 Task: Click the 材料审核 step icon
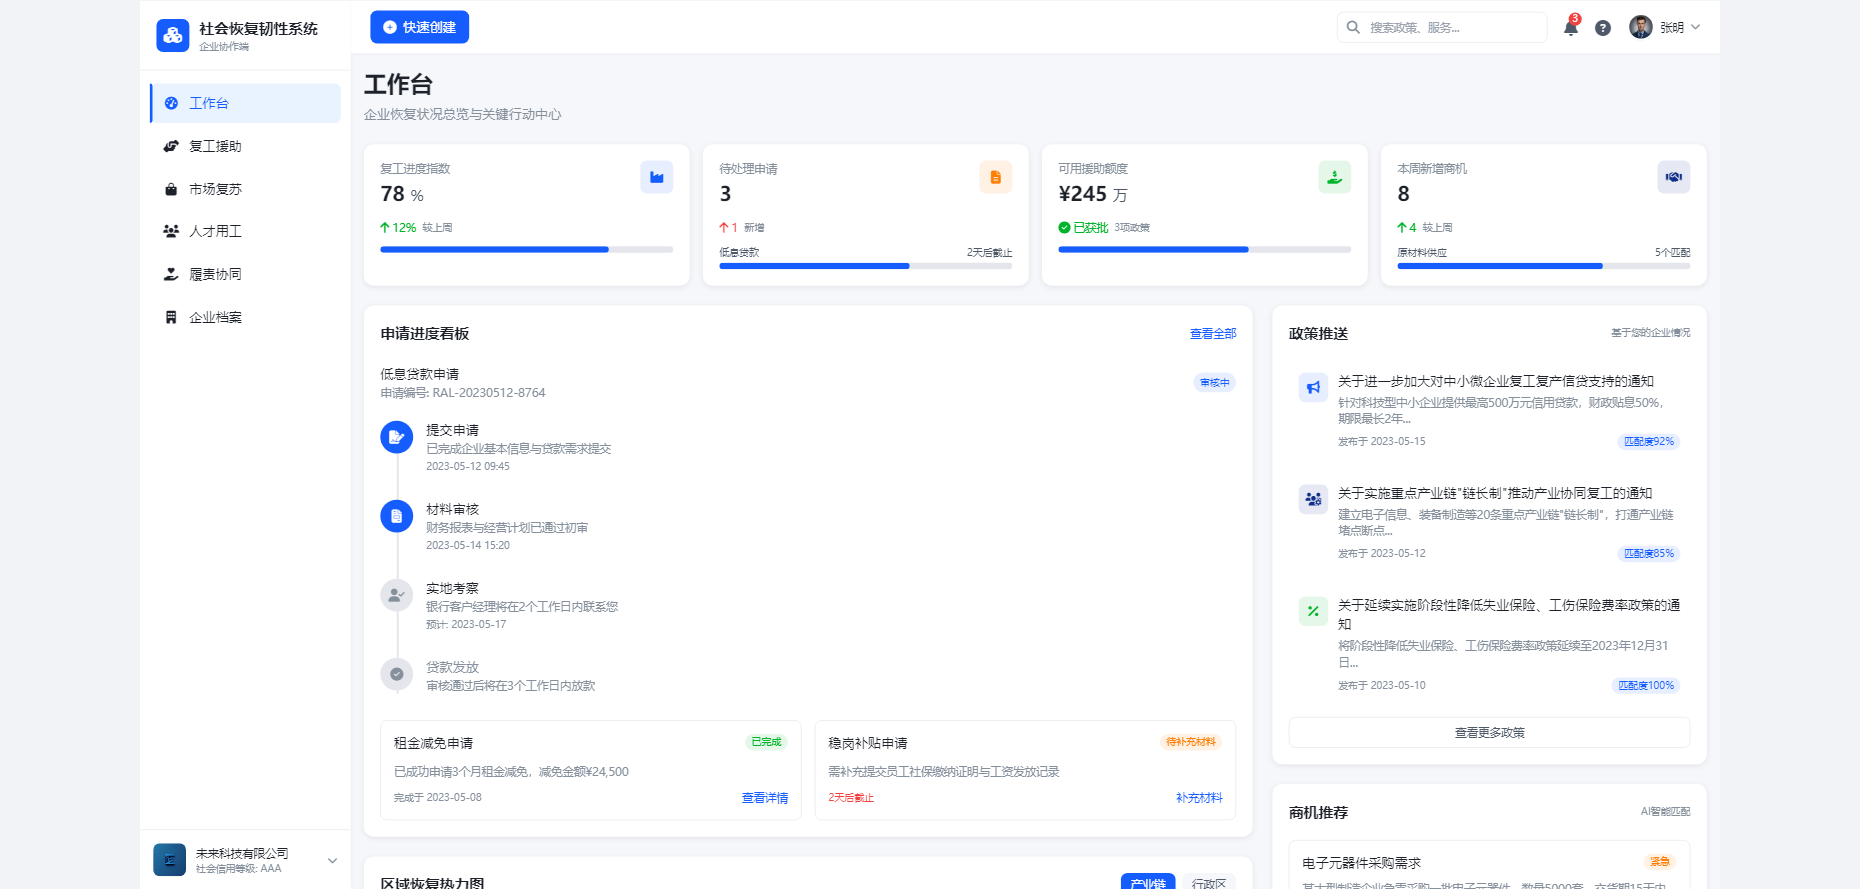coord(397,516)
